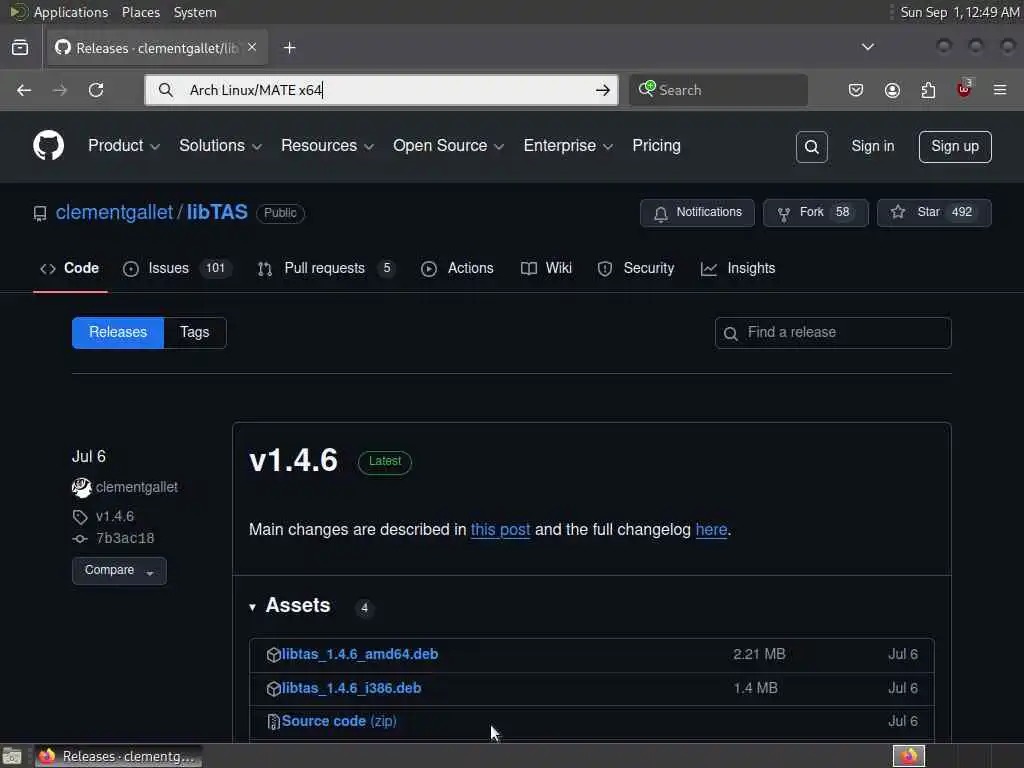
Task: Open the extensions puzzle icon
Action: click(x=928, y=90)
